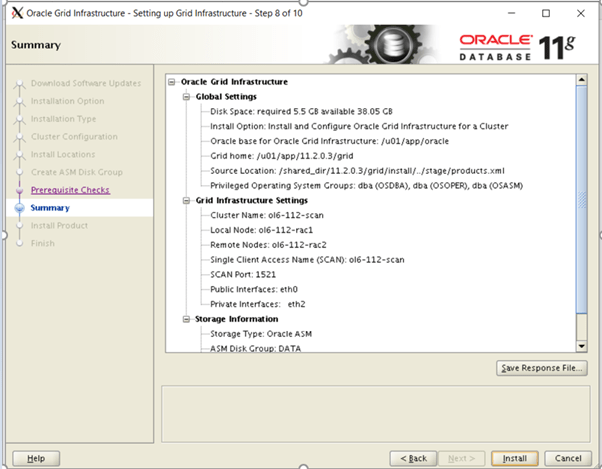The height and width of the screenshot is (469, 602).
Task: Collapse the Global Settings tree node
Action: 186,97
